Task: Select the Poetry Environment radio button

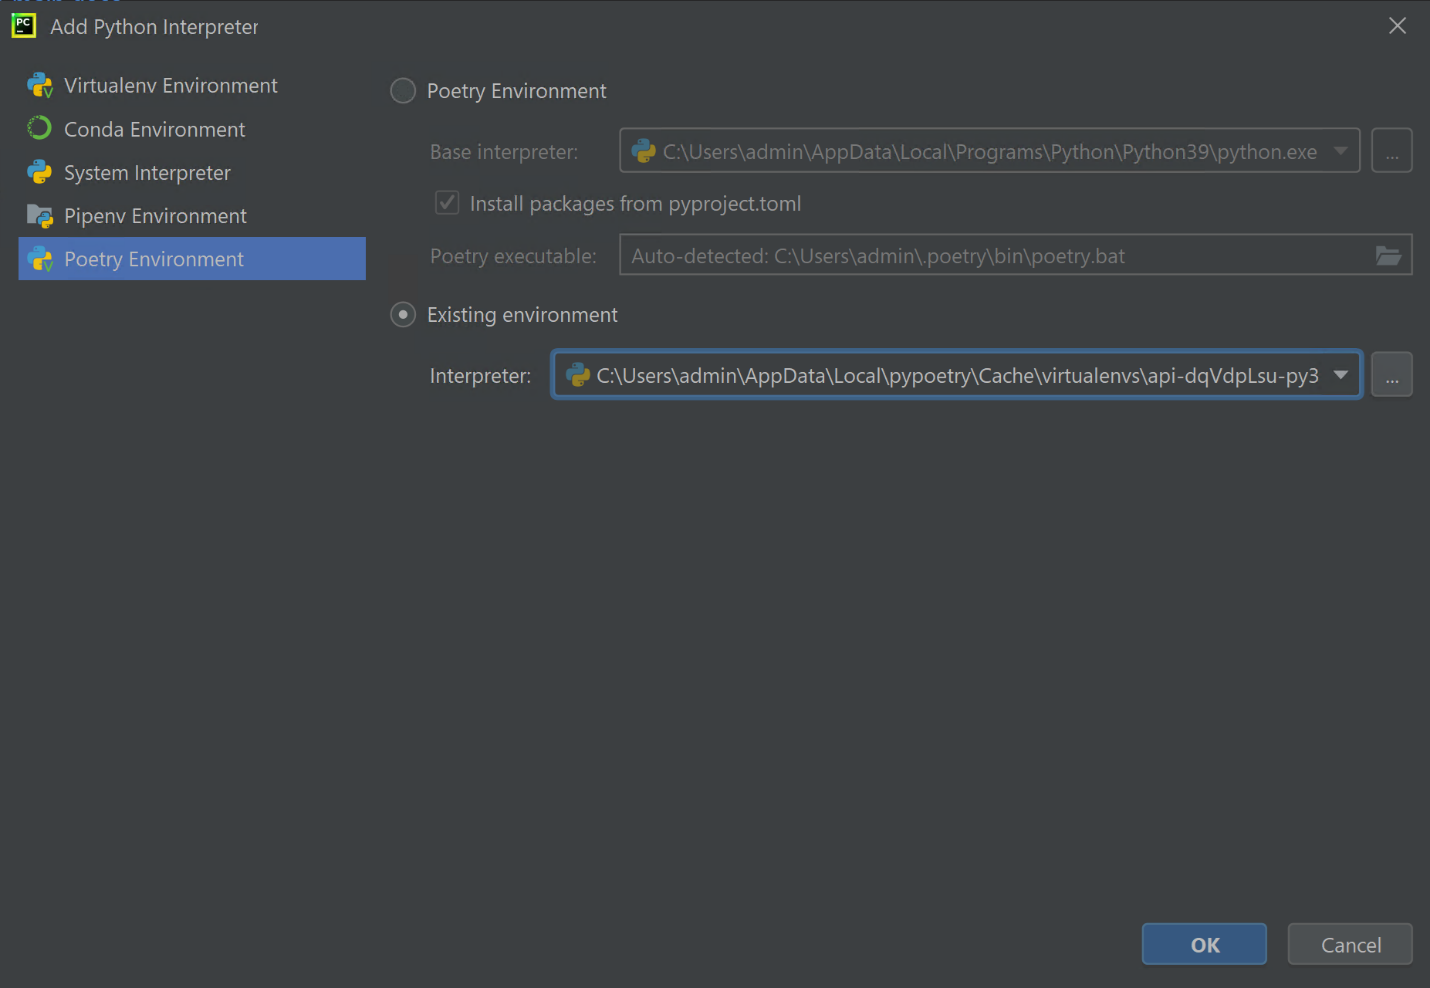Action: 403,91
